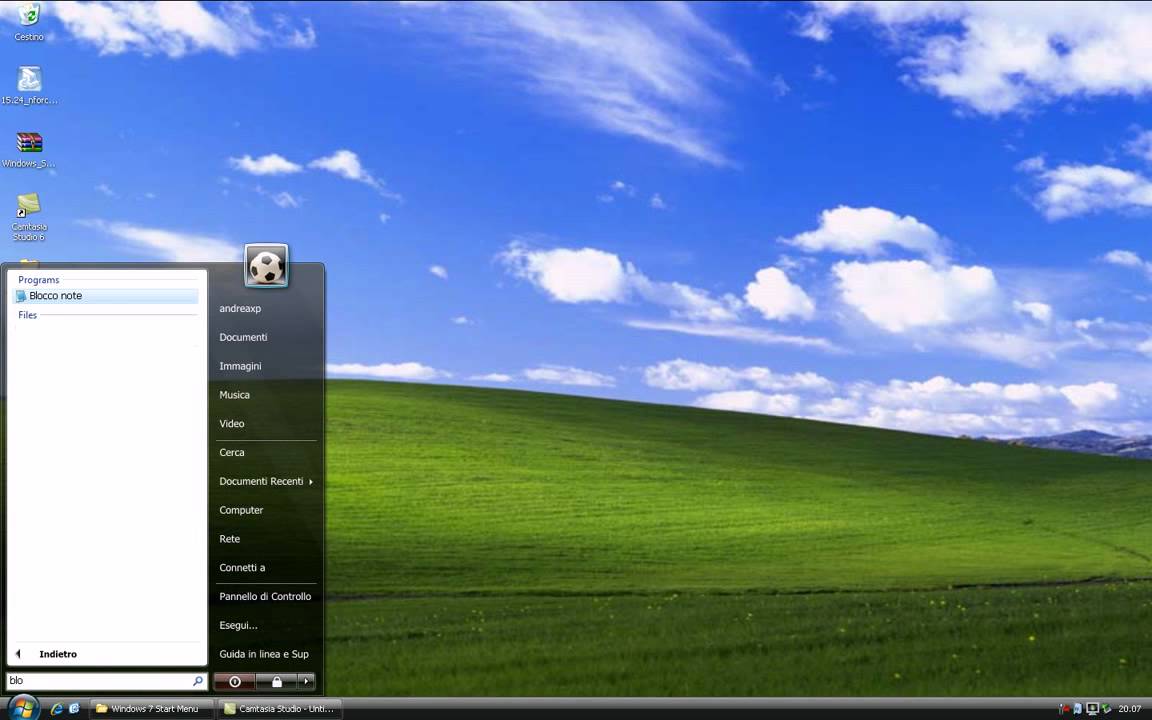Launch Internet Explorer from quick launch
The height and width of the screenshot is (720, 1152).
57,709
